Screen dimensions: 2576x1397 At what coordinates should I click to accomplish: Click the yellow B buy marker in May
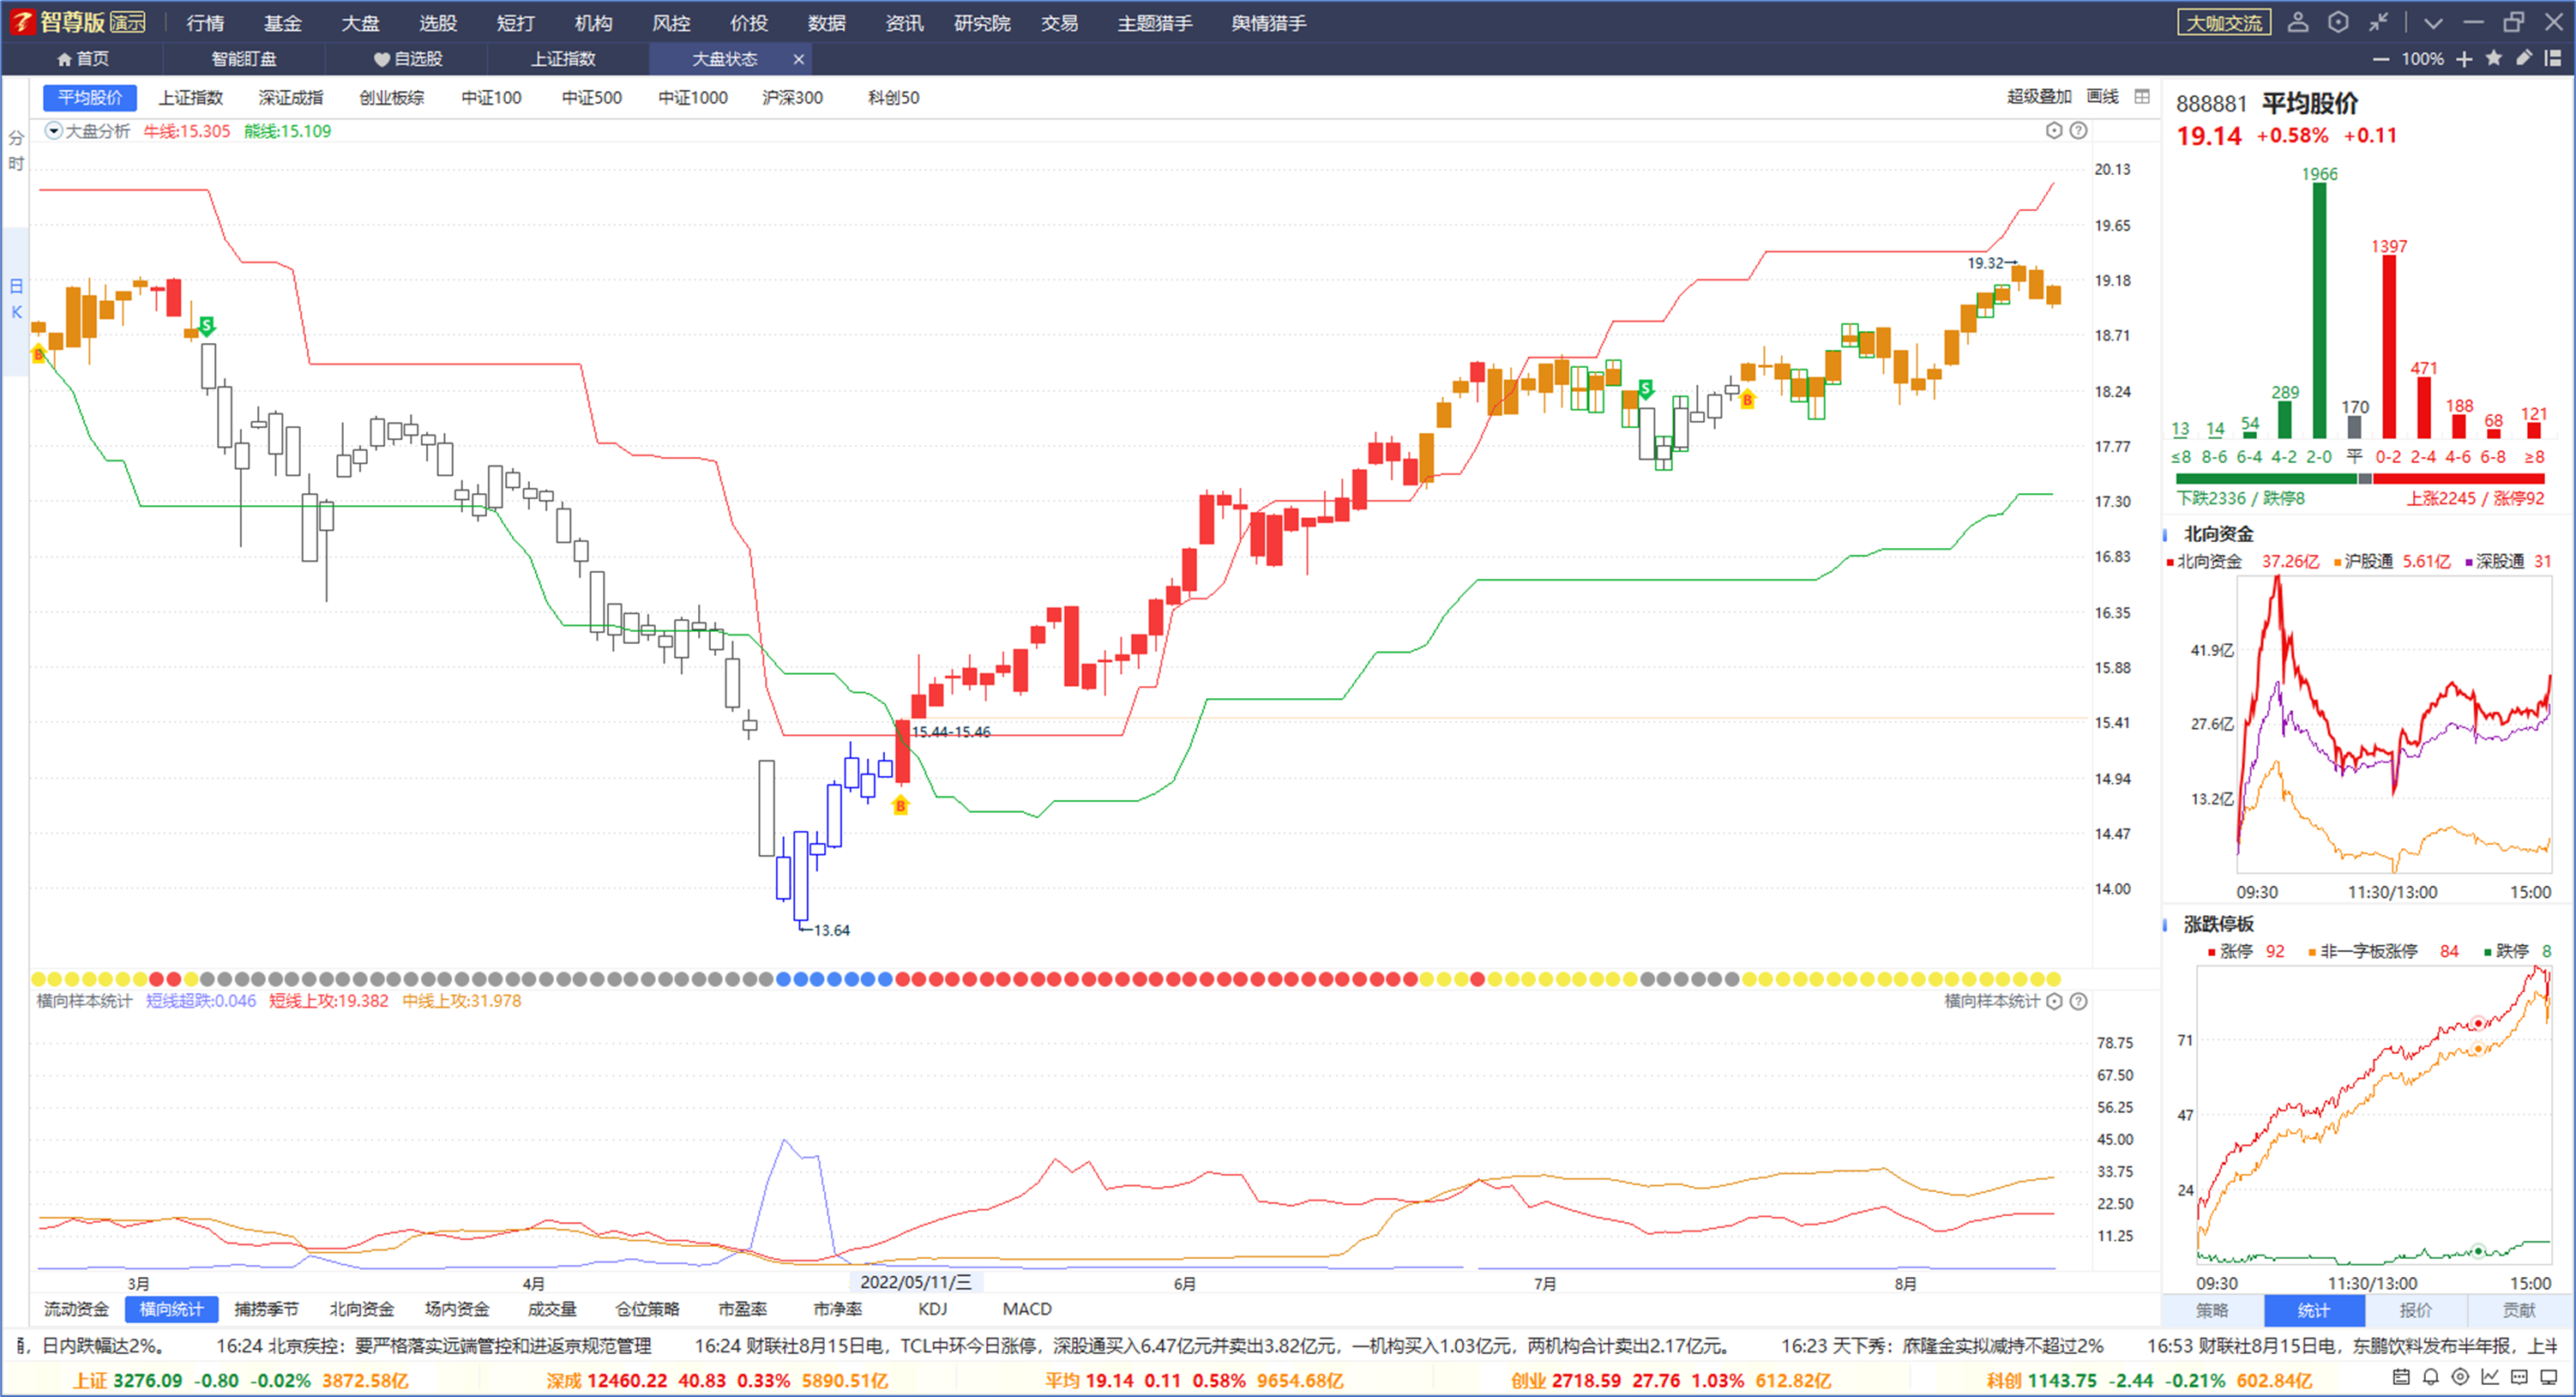click(900, 805)
